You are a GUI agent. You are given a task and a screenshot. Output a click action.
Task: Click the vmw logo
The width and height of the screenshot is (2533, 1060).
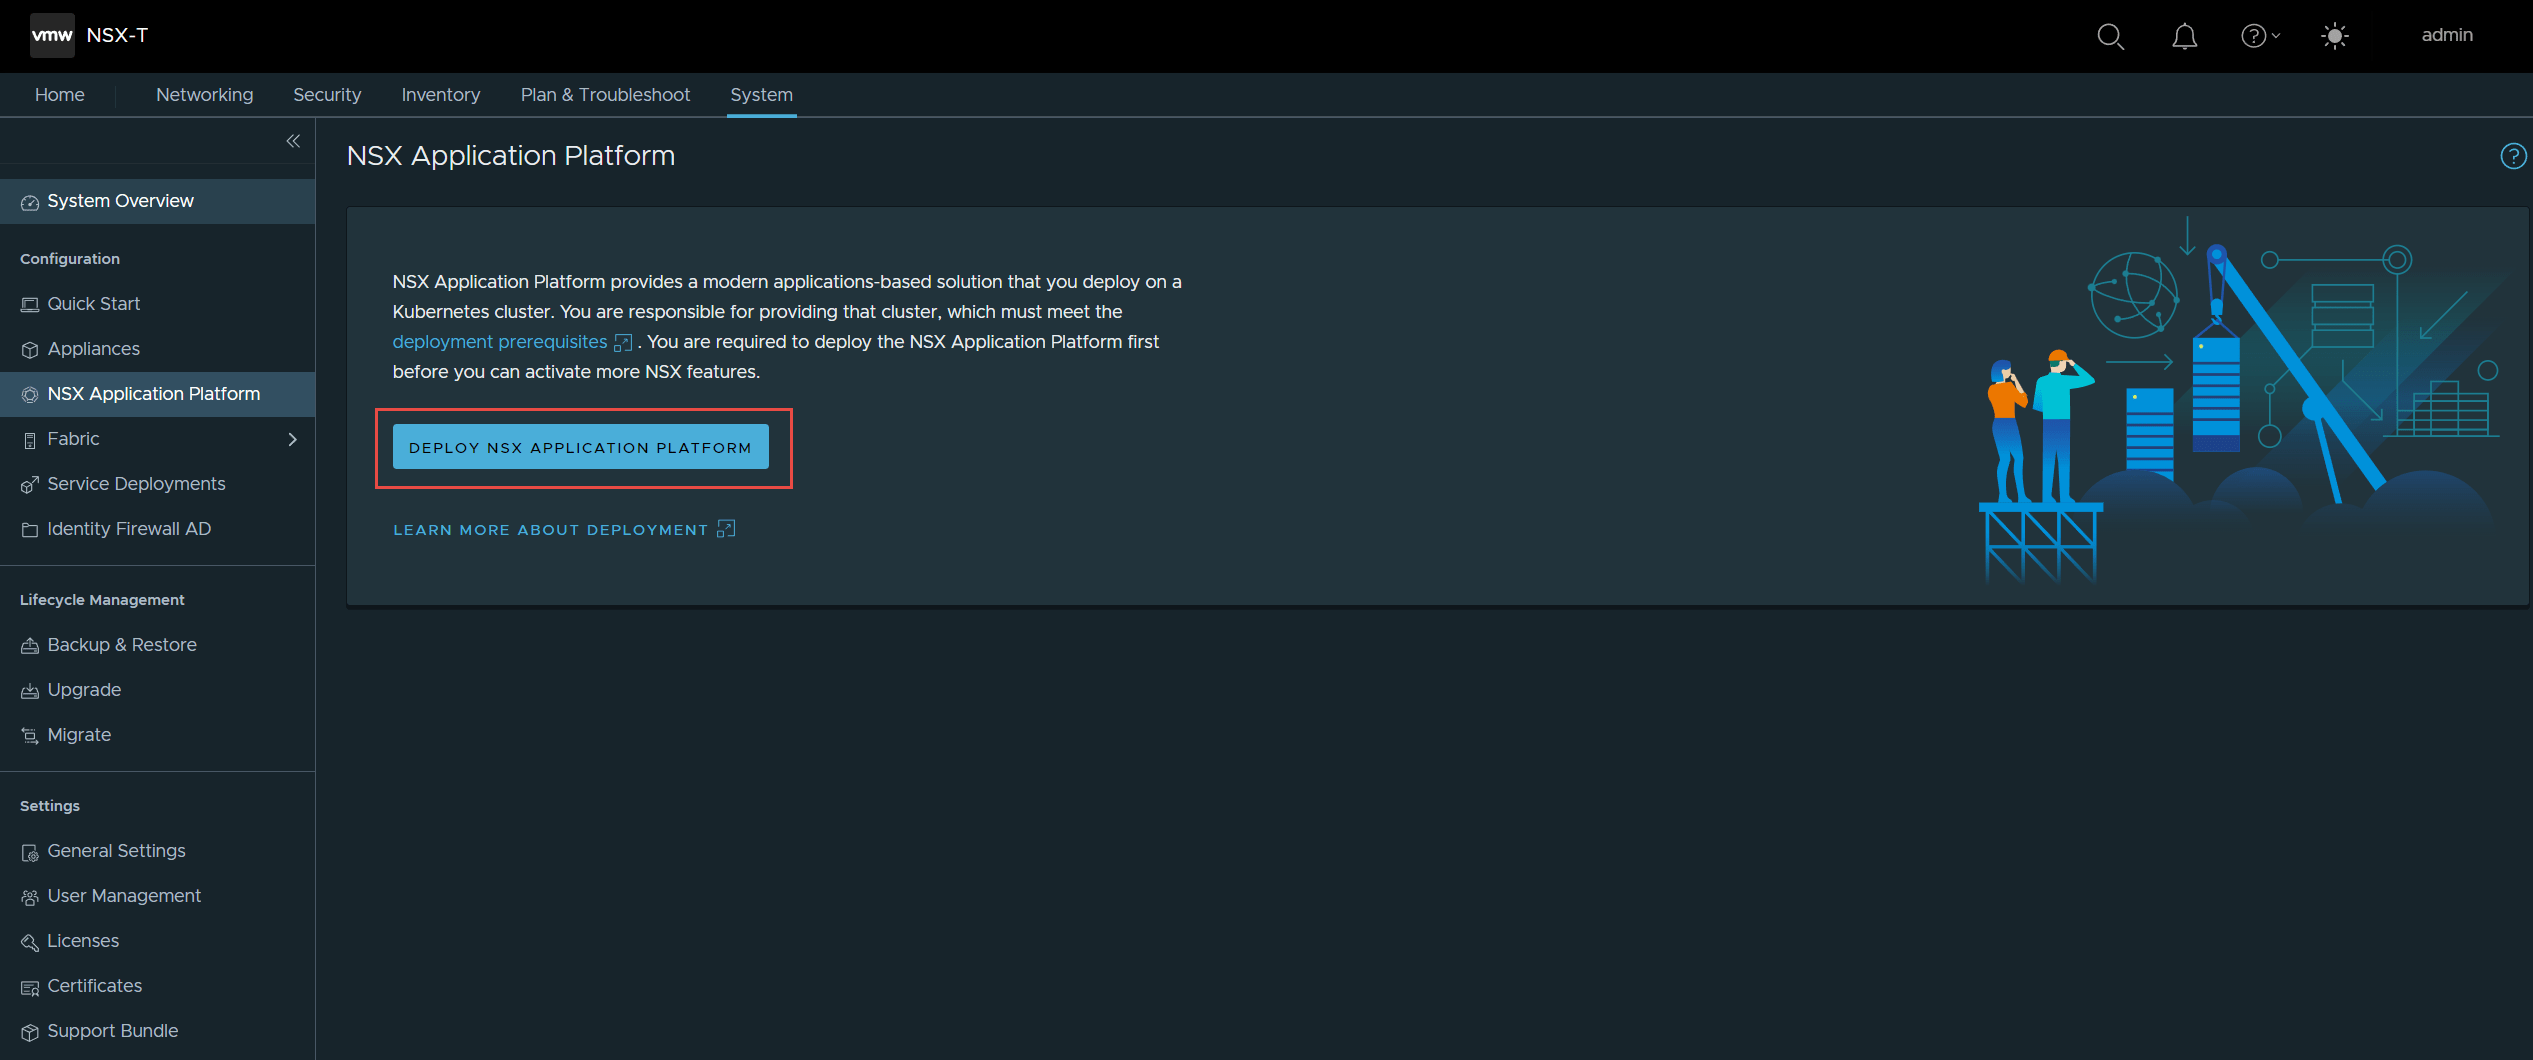click(x=52, y=35)
